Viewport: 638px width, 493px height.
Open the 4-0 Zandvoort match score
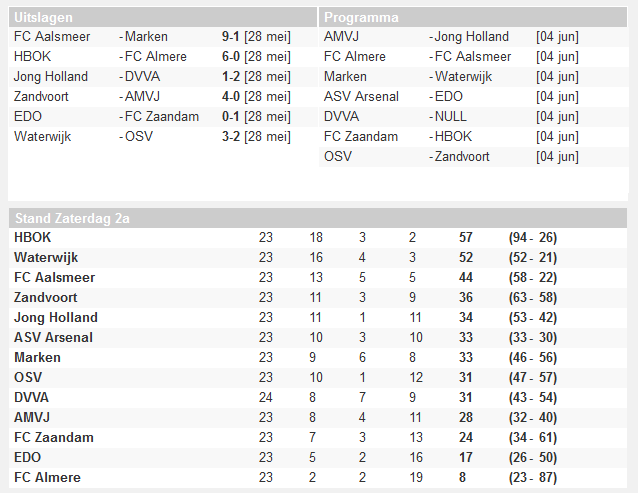click(x=236, y=97)
